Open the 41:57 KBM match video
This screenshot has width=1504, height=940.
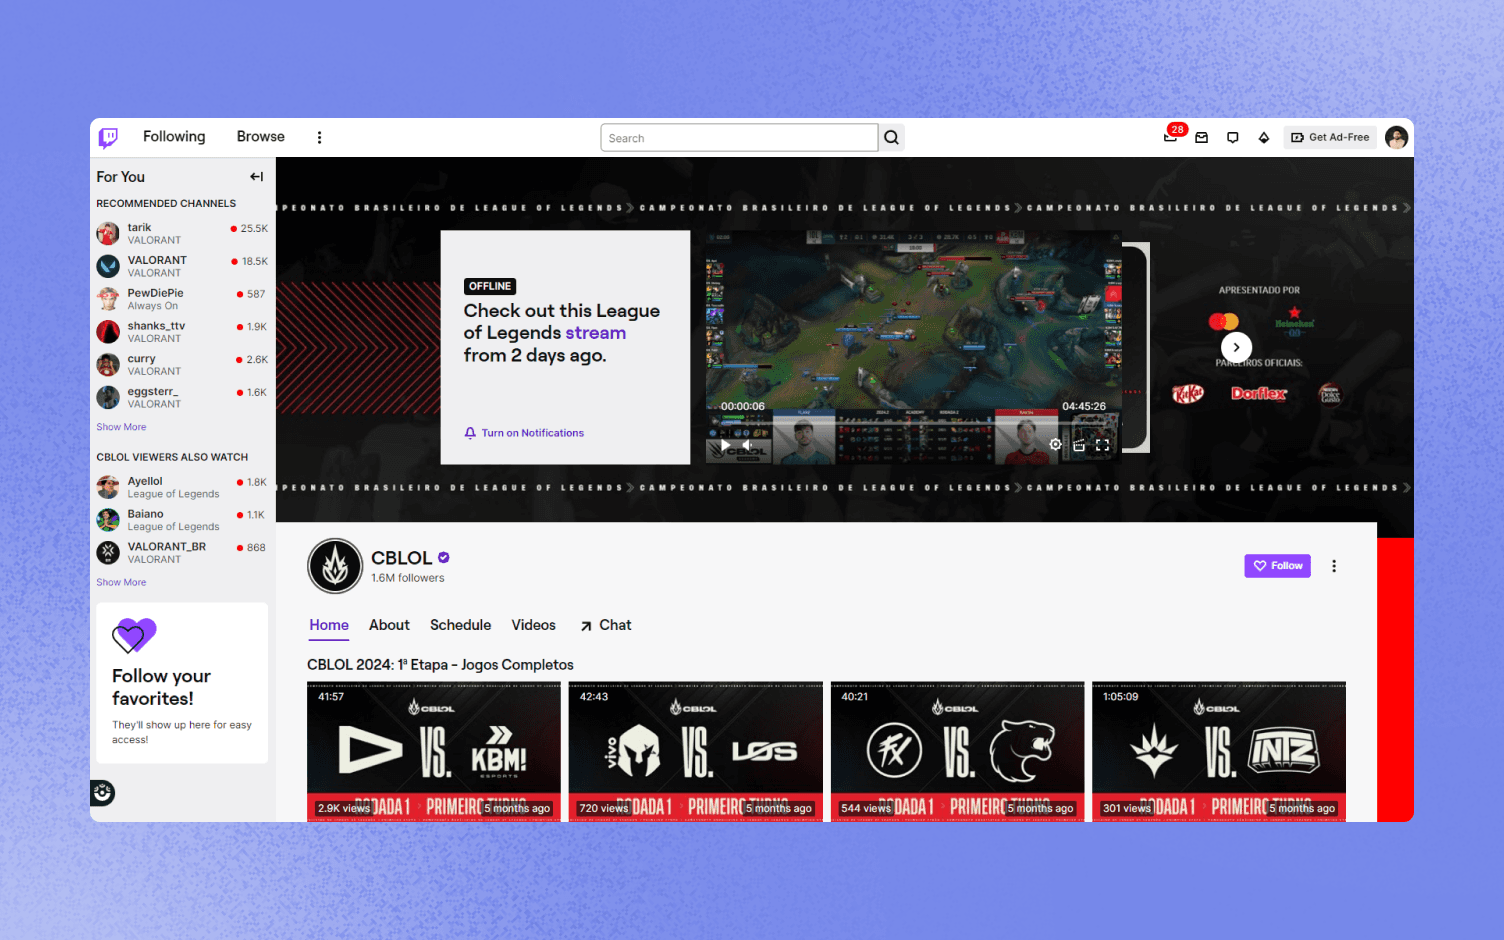(434, 751)
